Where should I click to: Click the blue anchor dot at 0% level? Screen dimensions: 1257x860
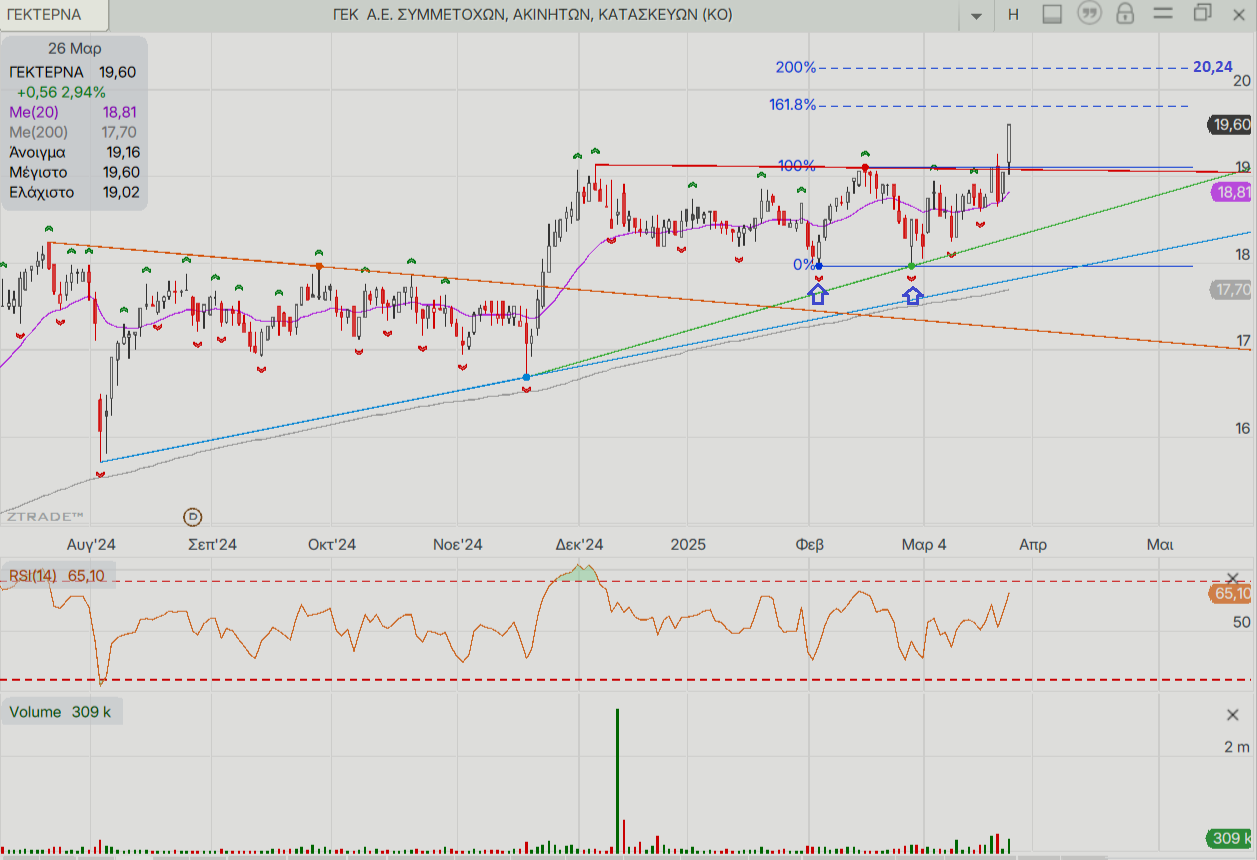[819, 266]
